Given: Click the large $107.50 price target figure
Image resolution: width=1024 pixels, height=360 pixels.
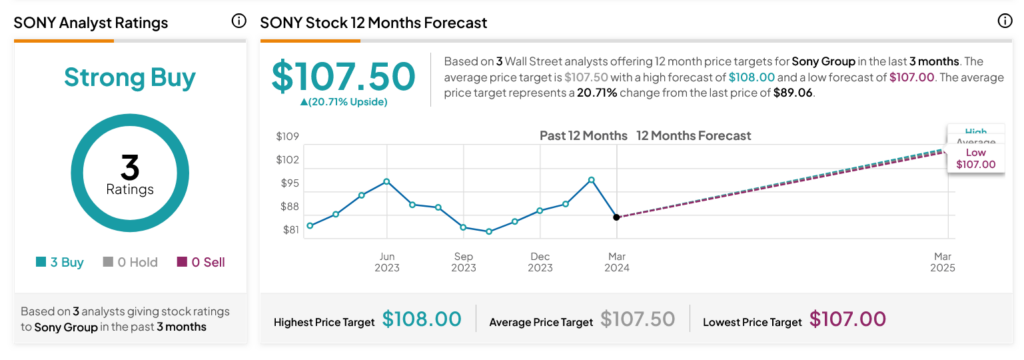Looking at the screenshot, I should pos(344,76).
